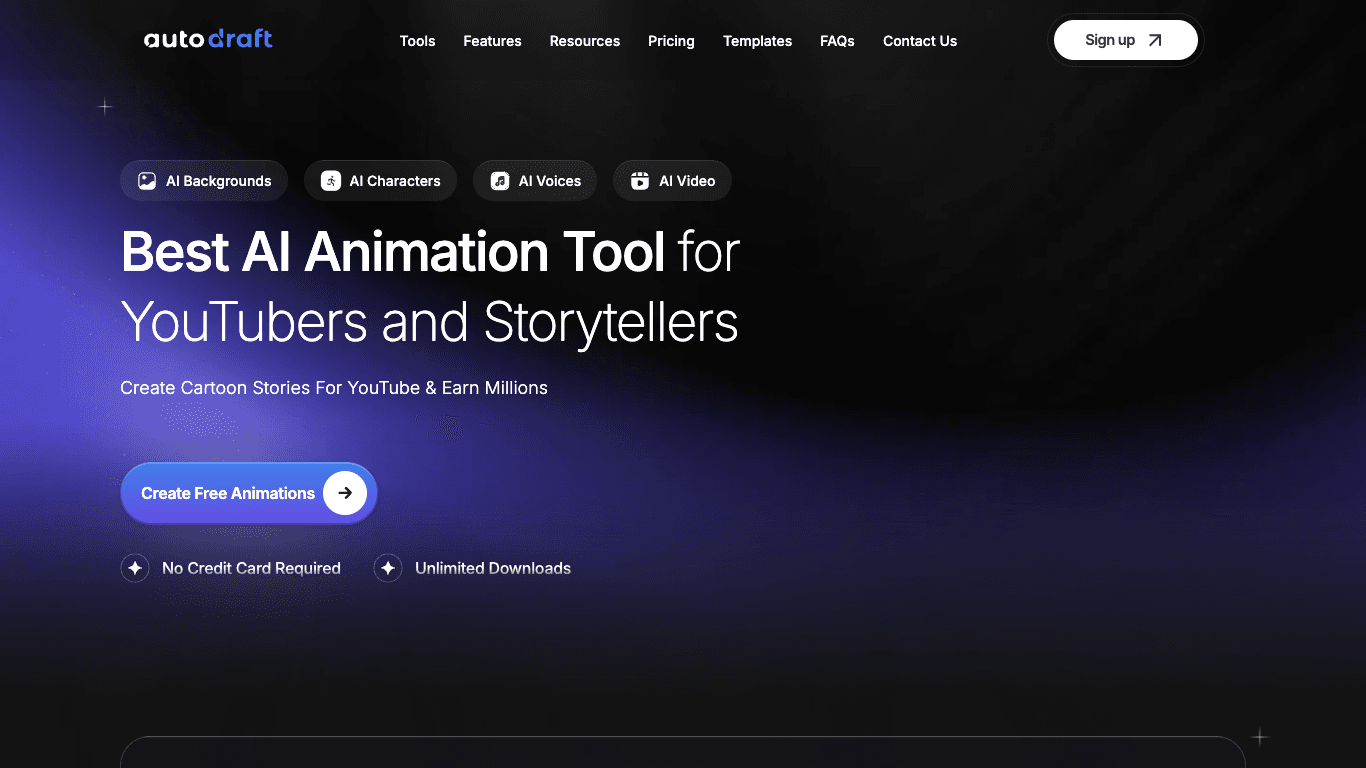Click the sparkle icon beside No Credit Card Required
This screenshot has width=1366, height=768.
pos(135,568)
